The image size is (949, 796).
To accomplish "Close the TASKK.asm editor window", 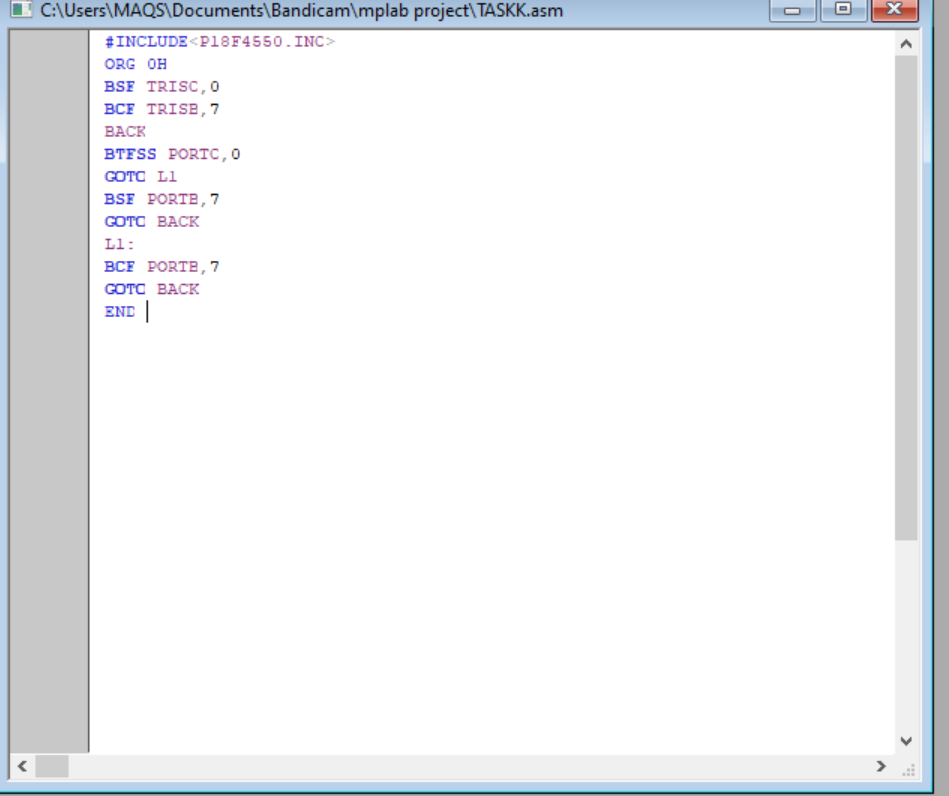I will (893, 10).
